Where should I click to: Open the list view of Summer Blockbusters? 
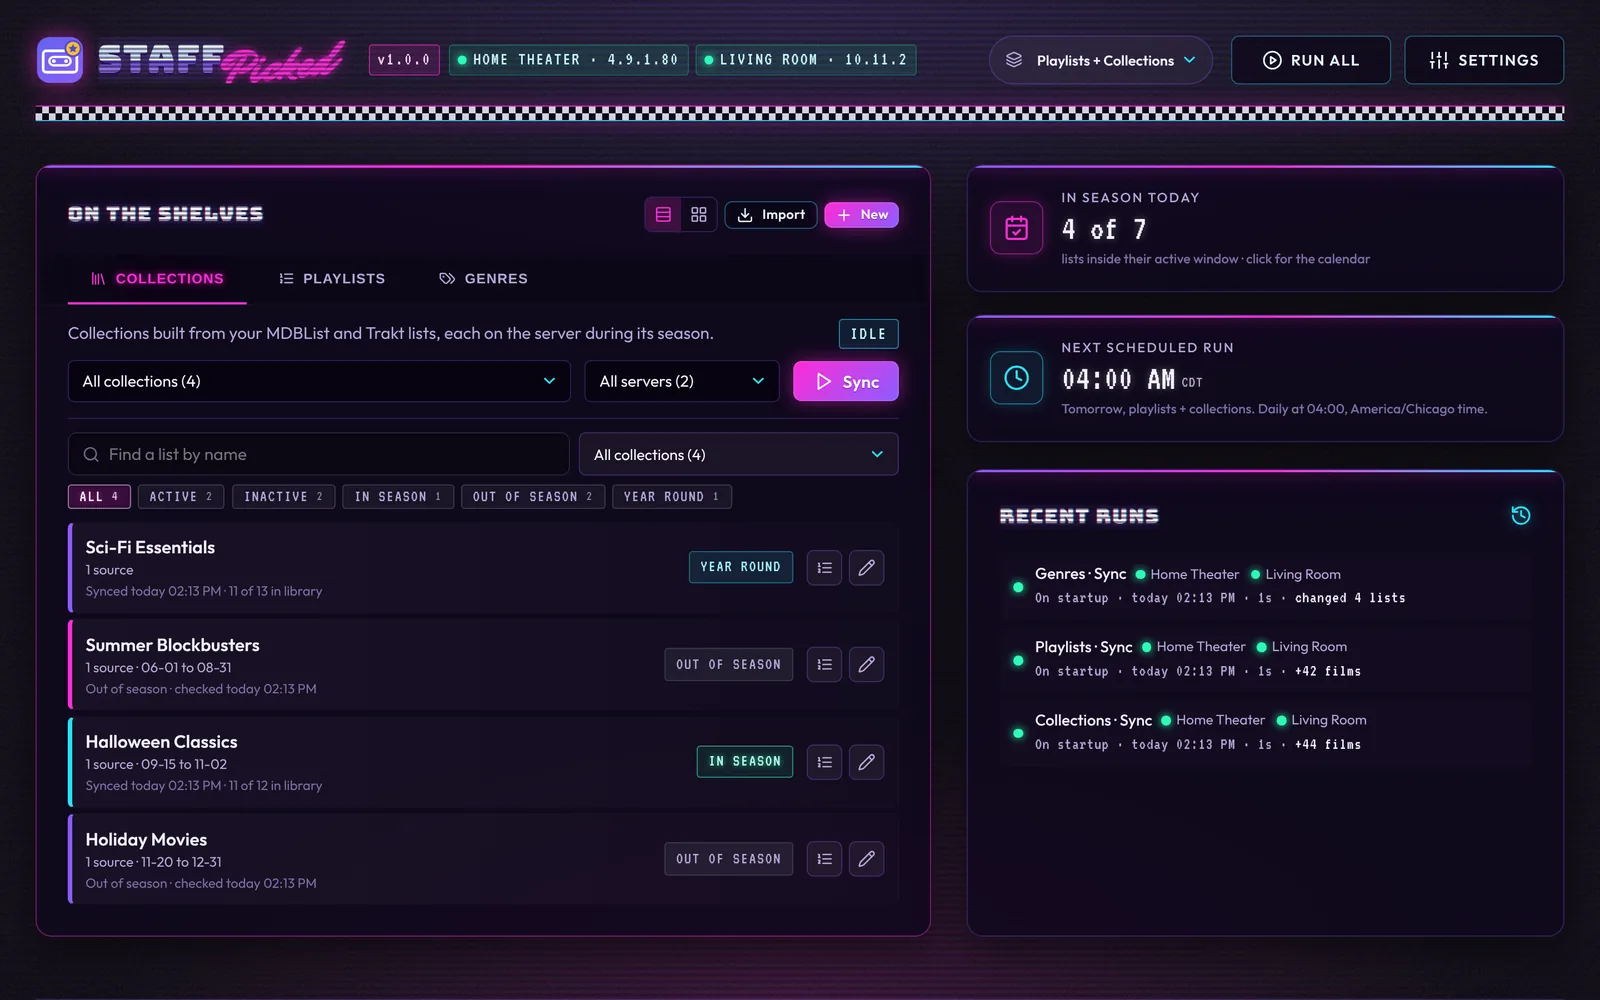[824, 665]
